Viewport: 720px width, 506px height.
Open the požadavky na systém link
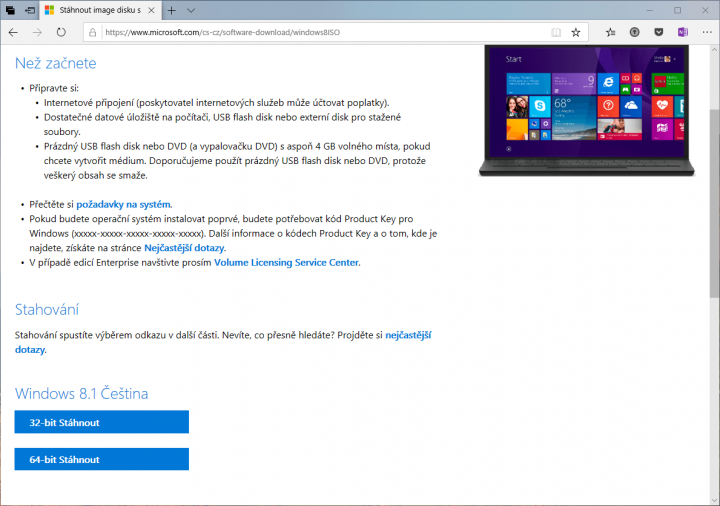124,204
